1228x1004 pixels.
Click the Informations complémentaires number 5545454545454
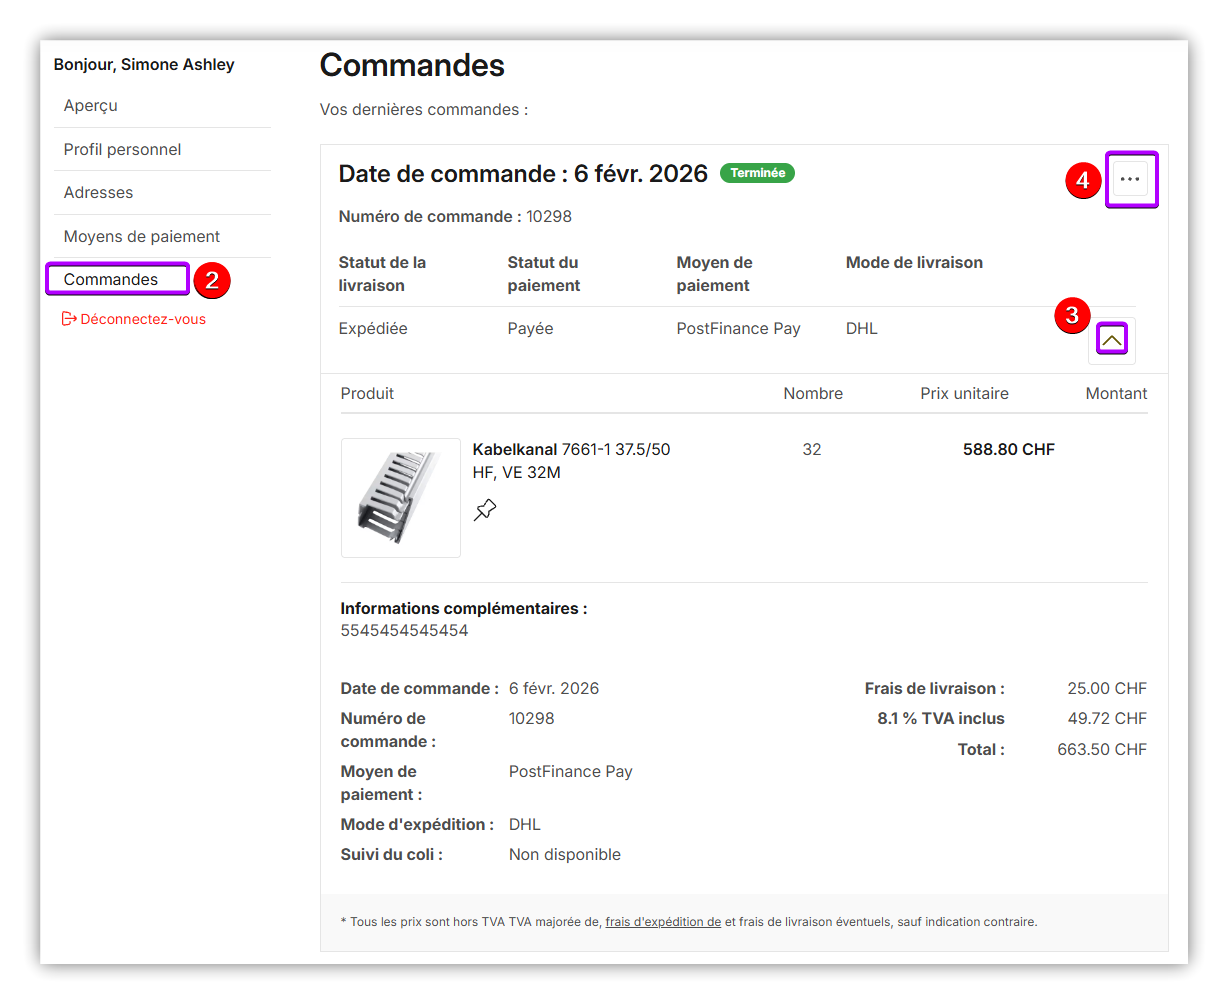coord(404,631)
